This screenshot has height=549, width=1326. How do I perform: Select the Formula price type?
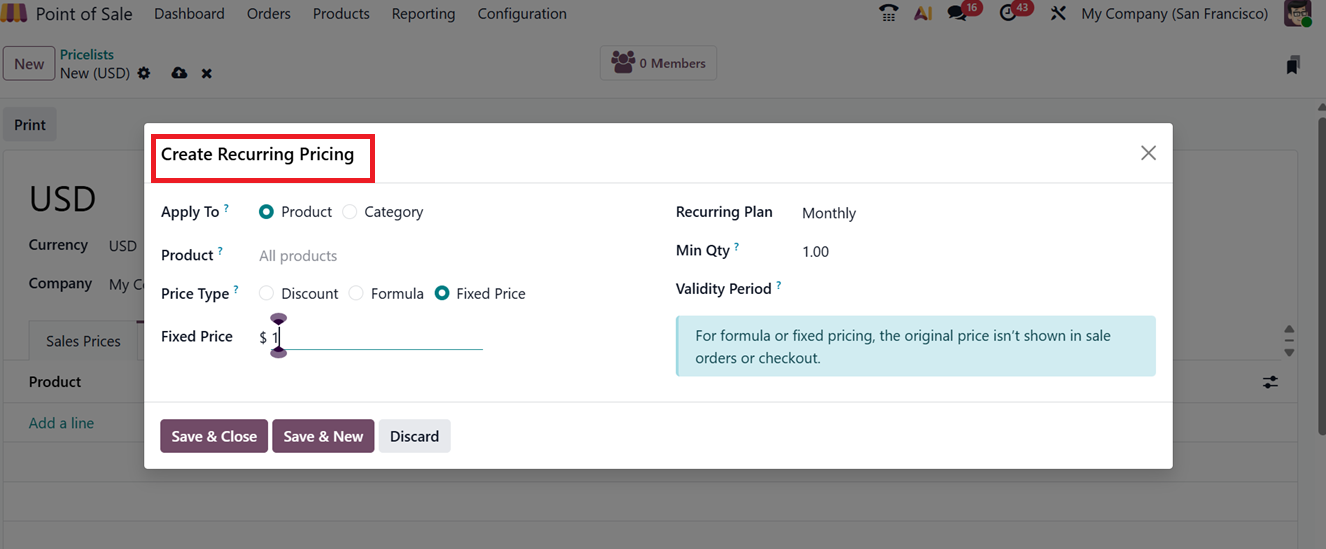click(x=357, y=294)
